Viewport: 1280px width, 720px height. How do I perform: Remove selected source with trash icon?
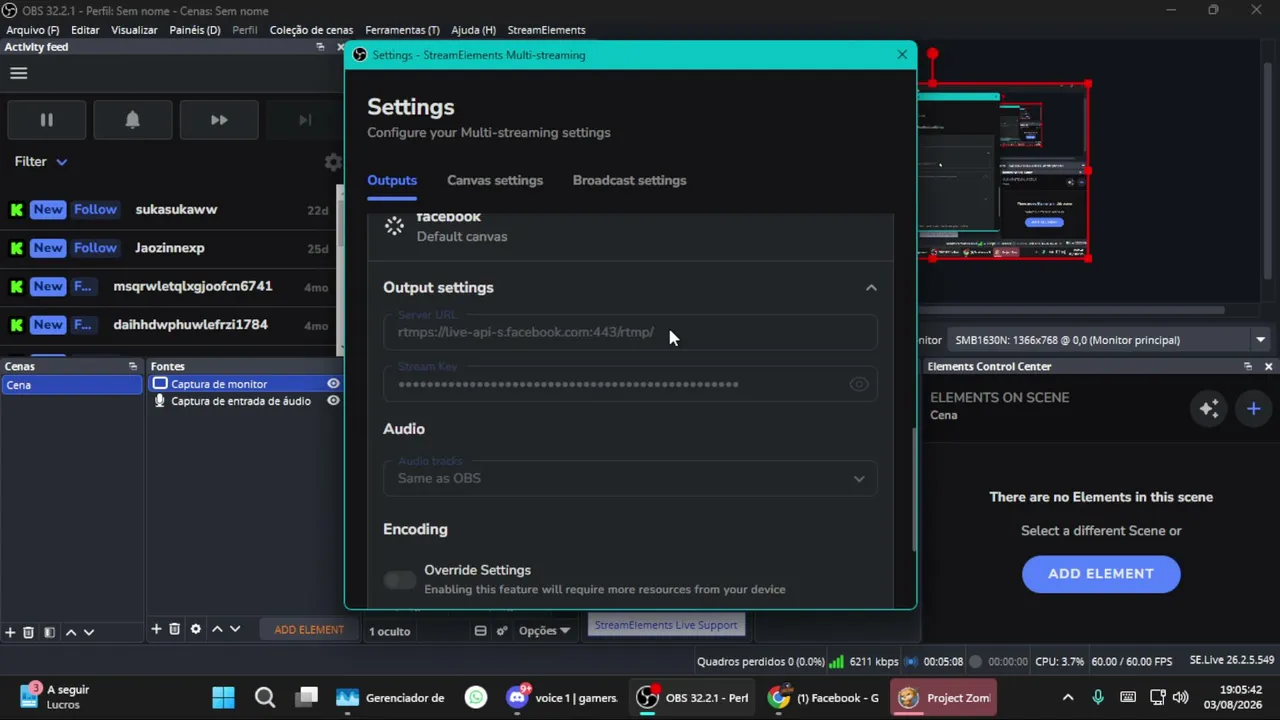pyautogui.click(x=174, y=629)
